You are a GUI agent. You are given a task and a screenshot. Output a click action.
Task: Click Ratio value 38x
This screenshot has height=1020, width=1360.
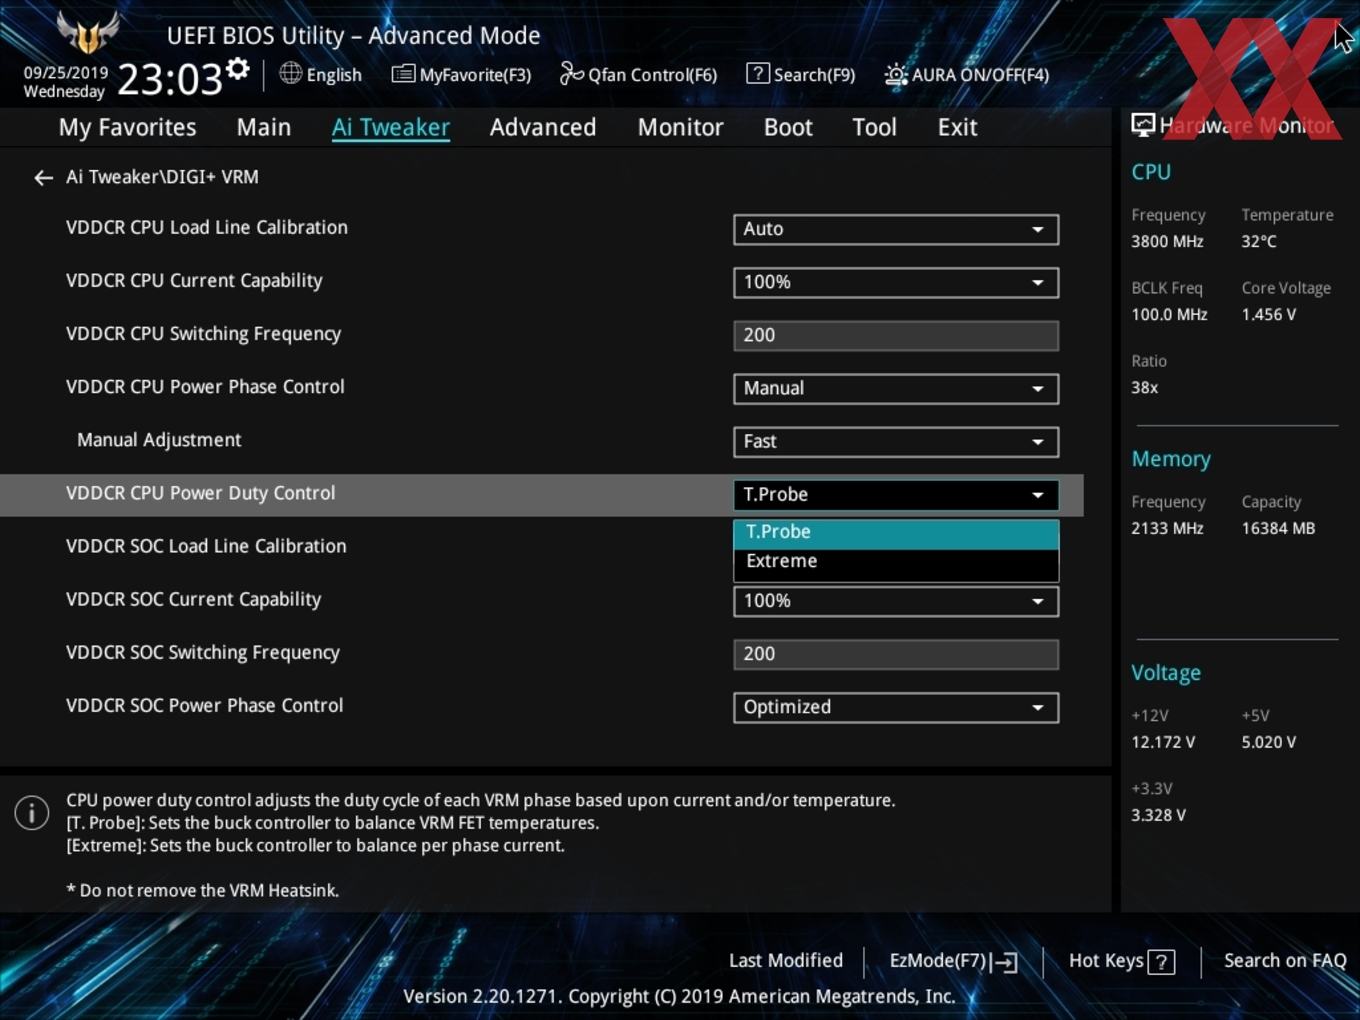tap(1144, 388)
